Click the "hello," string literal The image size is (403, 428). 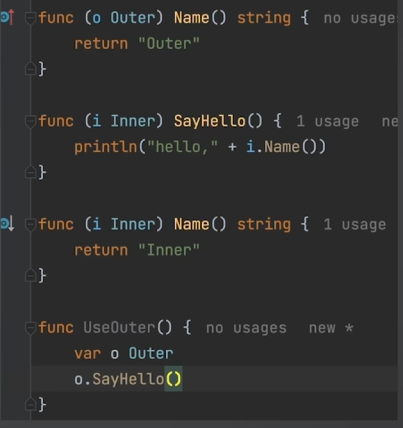182,147
